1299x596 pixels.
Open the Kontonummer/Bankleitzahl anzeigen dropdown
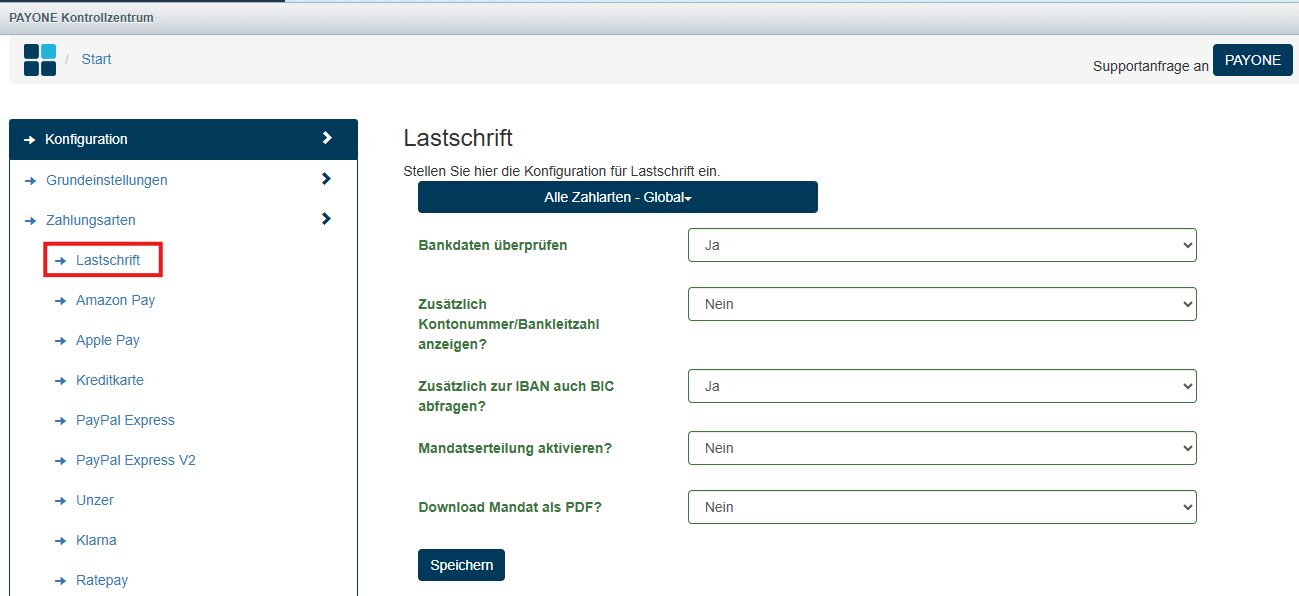click(x=942, y=304)
